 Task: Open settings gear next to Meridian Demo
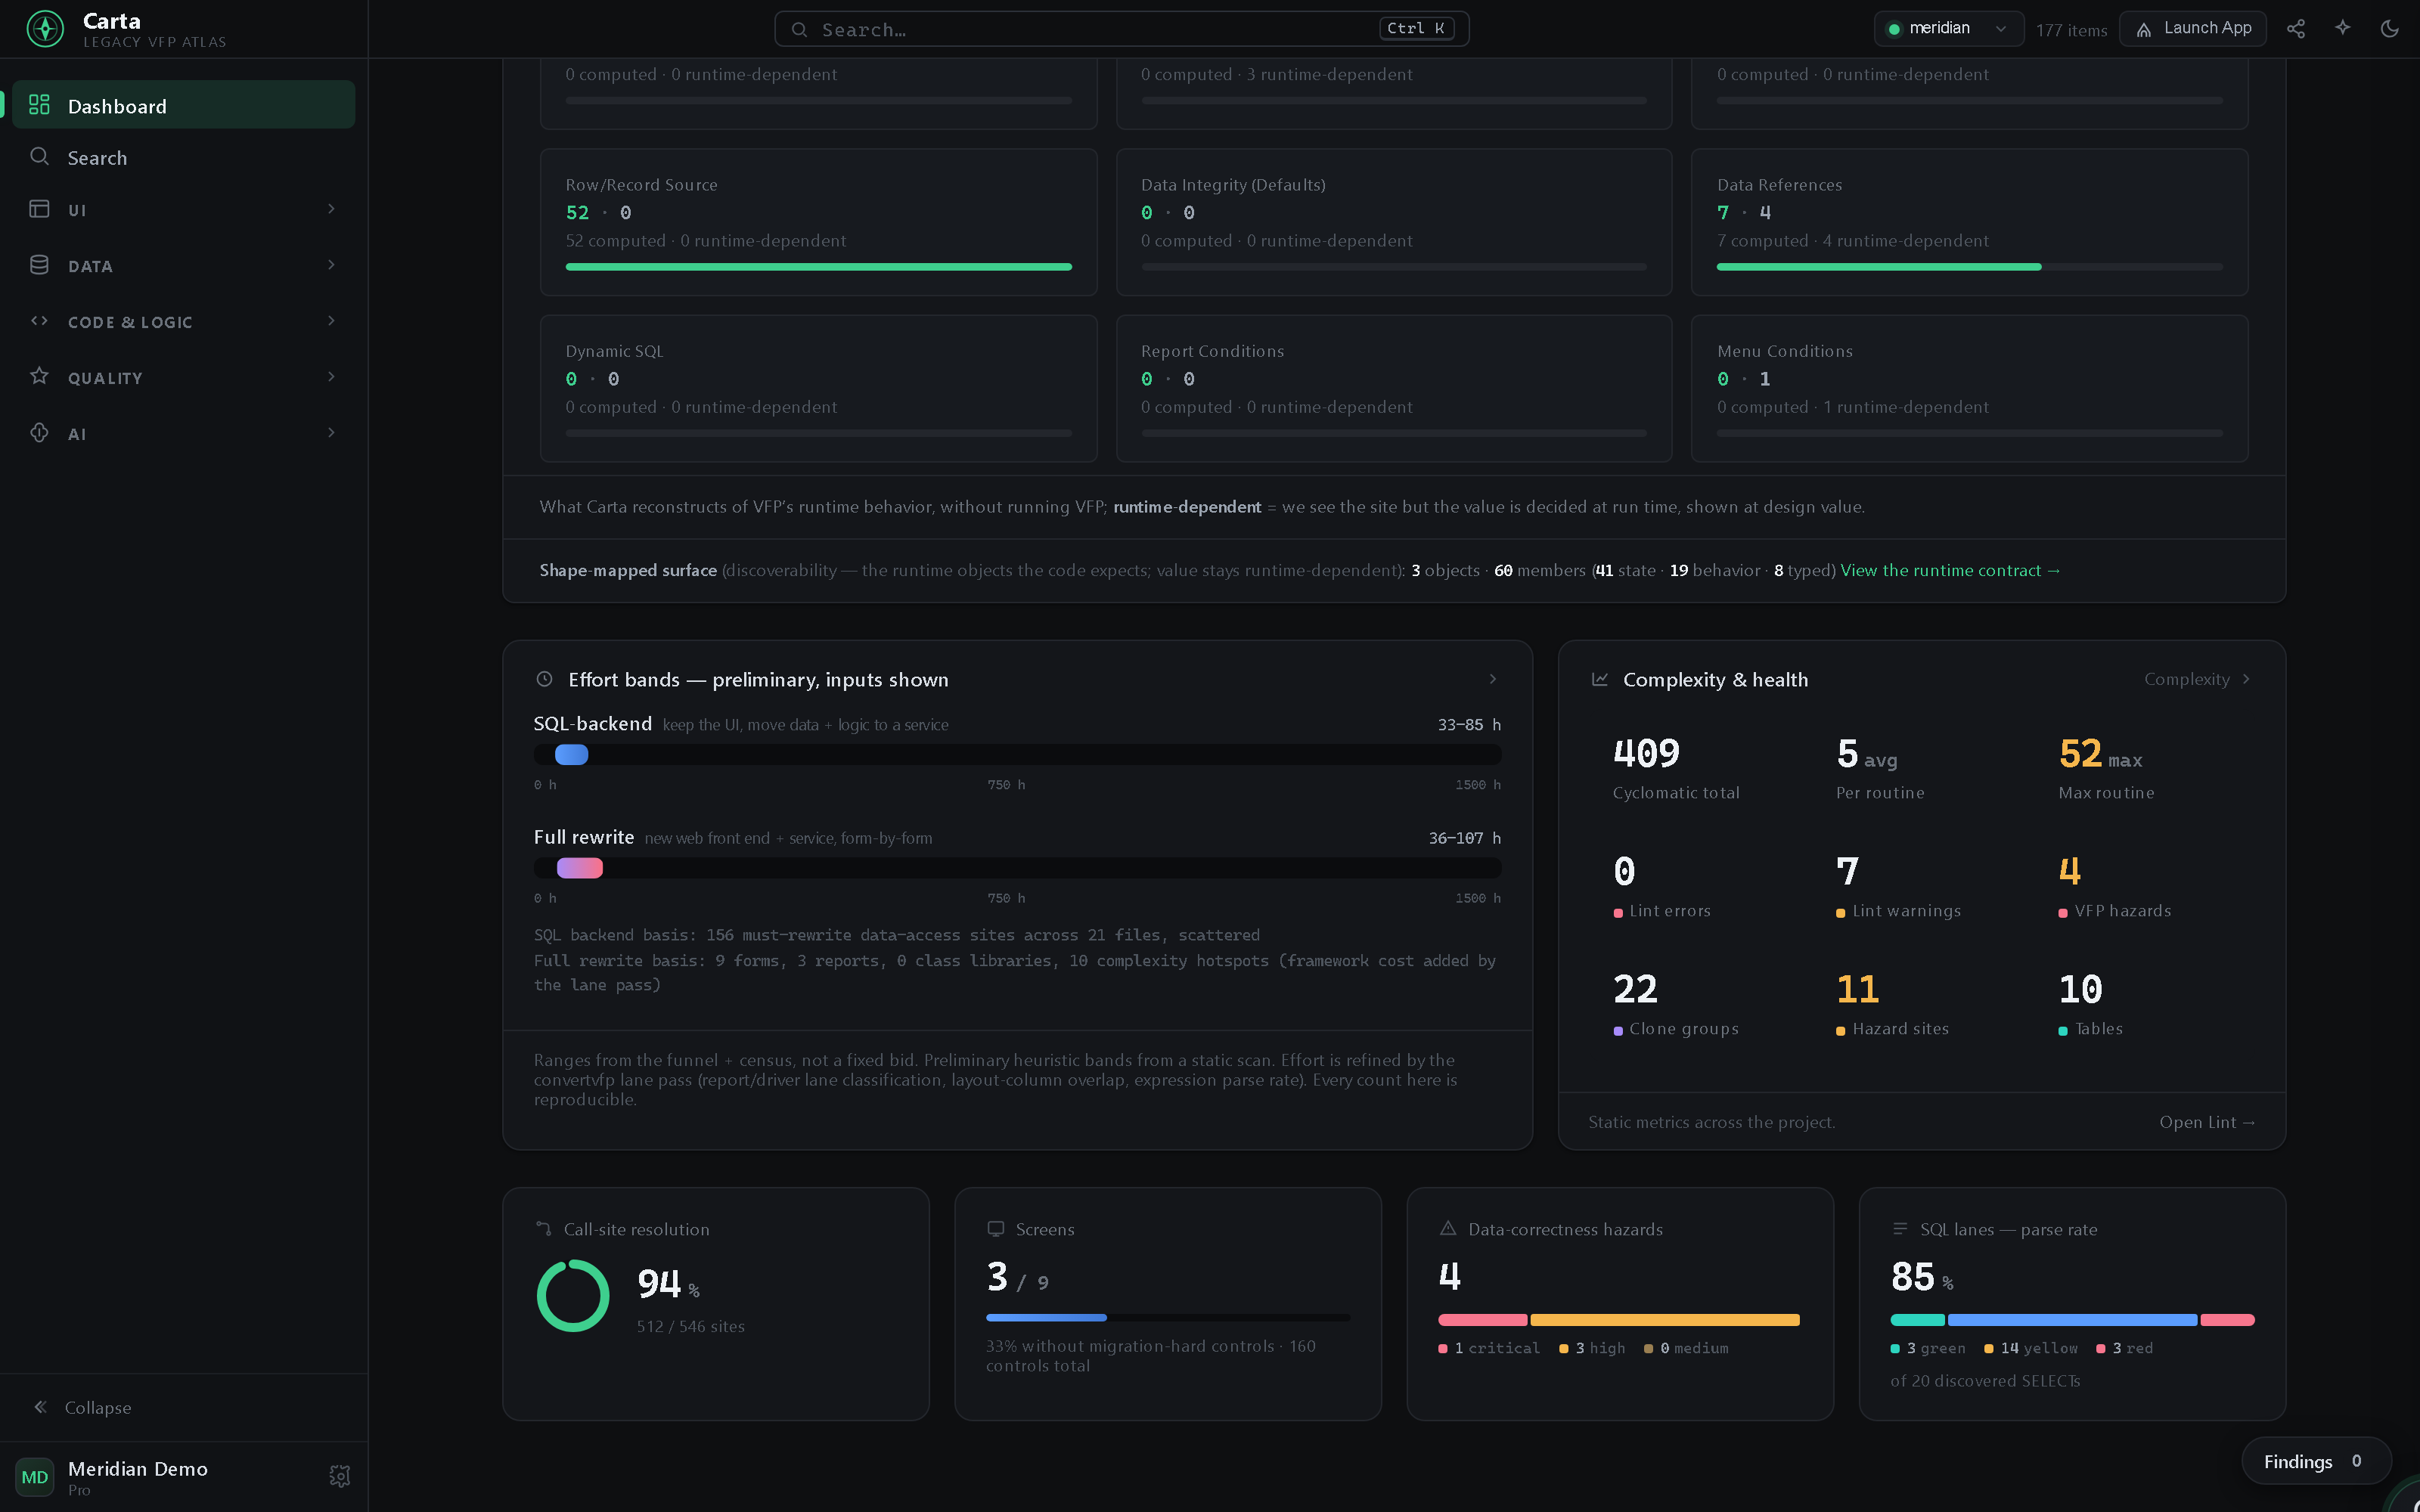click(x=340, y=1476)
